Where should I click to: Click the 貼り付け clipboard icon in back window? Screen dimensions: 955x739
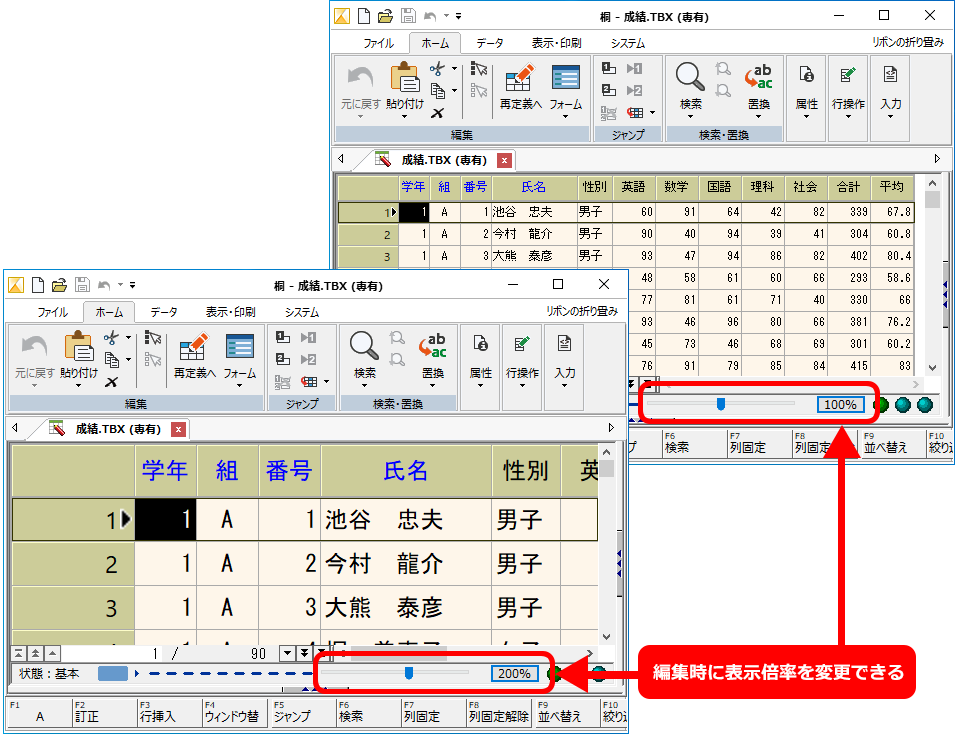click(404, 77)
